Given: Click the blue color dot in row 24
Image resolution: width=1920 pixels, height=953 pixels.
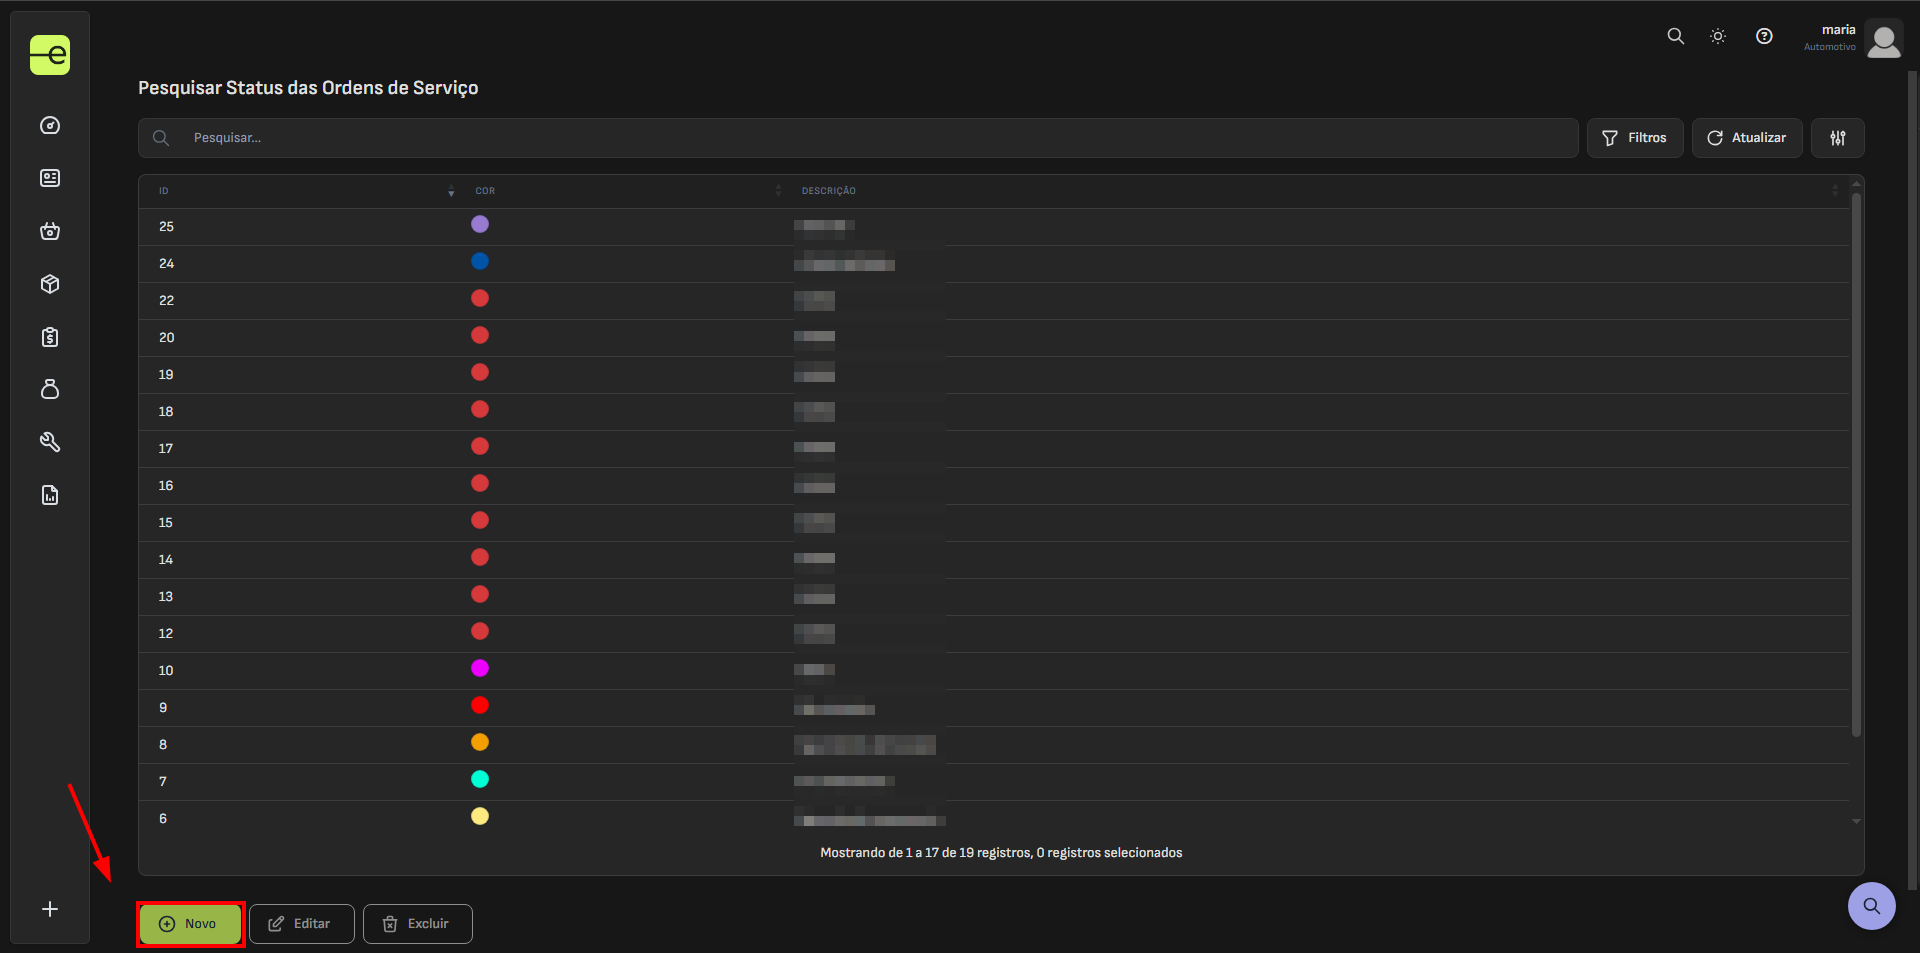Looking at the screenshot, I should [x=480, y=261].
